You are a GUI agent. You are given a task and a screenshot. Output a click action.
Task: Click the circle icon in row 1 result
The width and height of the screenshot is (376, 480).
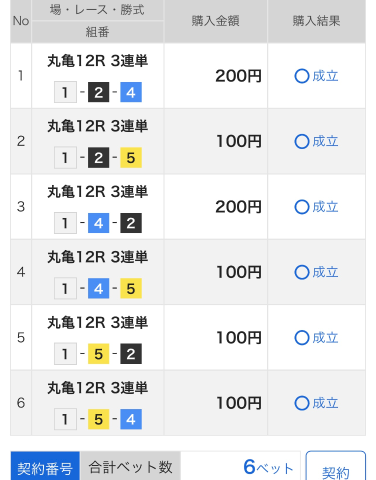click(302, 76)
